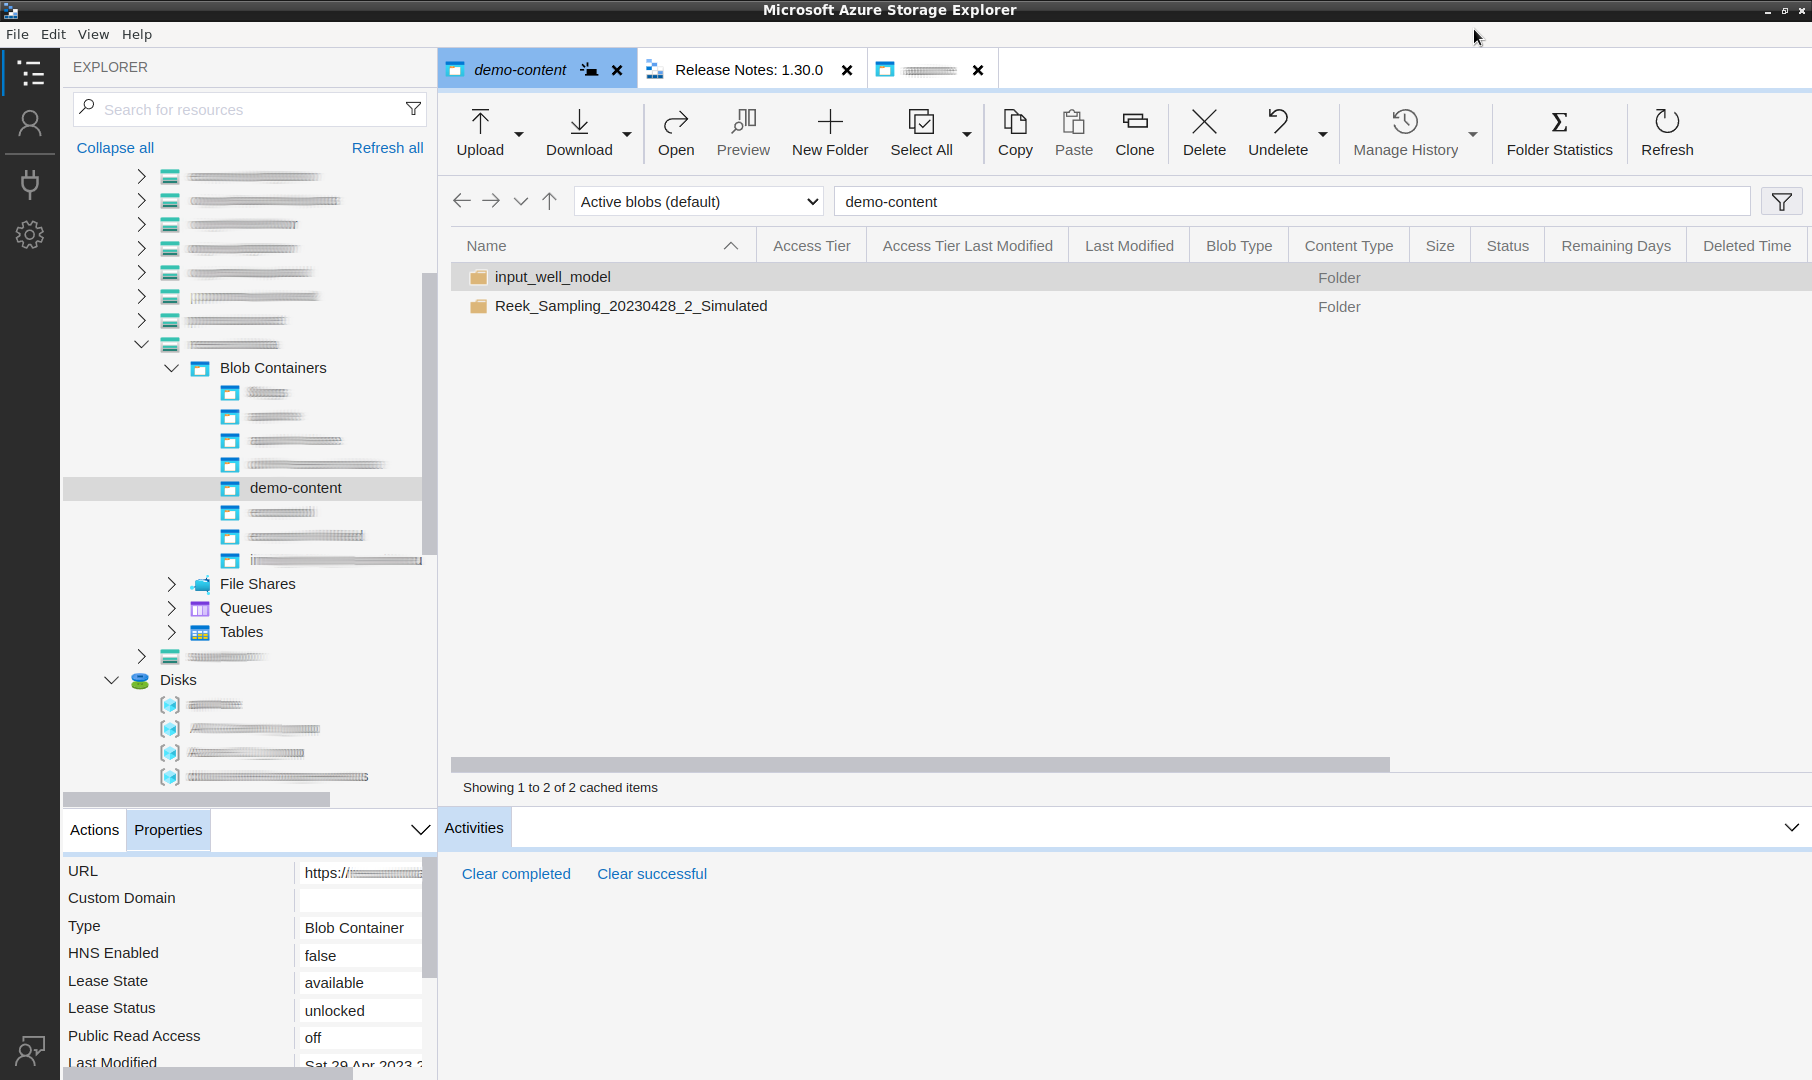Click the Clear completed link
This screenshot has height=1080, width=1812.
(516, 874)
